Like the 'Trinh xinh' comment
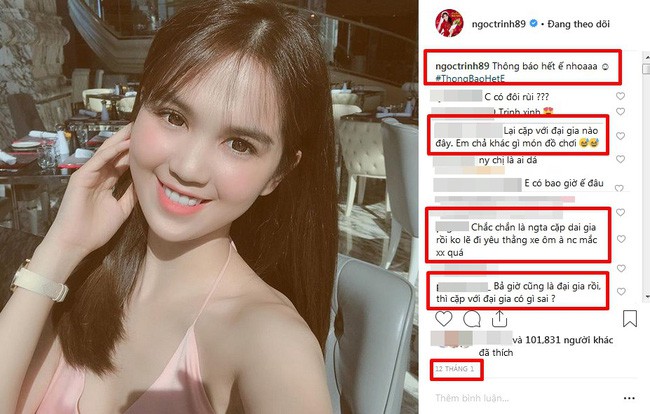This screenshot has height=414, width=650. tap(620, 111)
